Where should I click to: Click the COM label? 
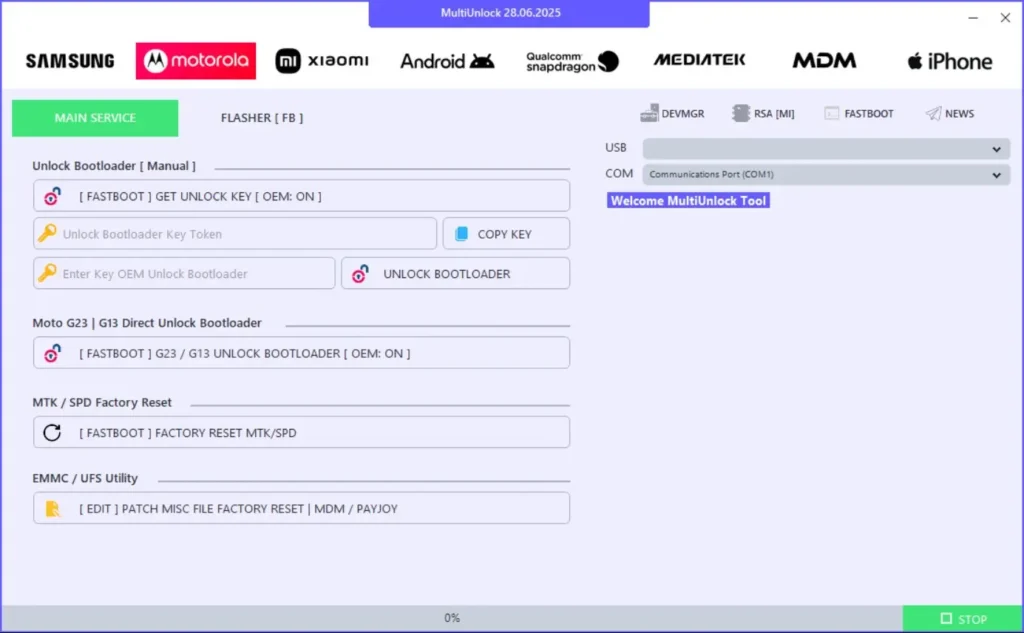[619, 174]
